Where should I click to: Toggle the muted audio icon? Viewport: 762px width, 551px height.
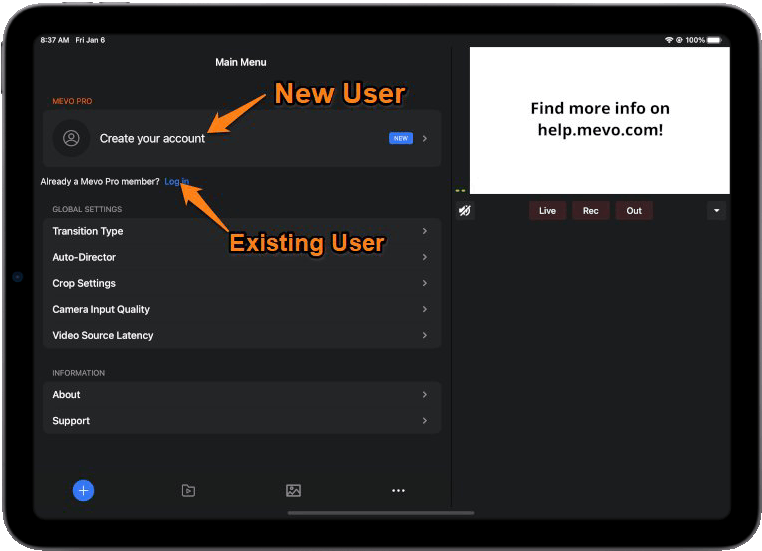coord(465,210)
